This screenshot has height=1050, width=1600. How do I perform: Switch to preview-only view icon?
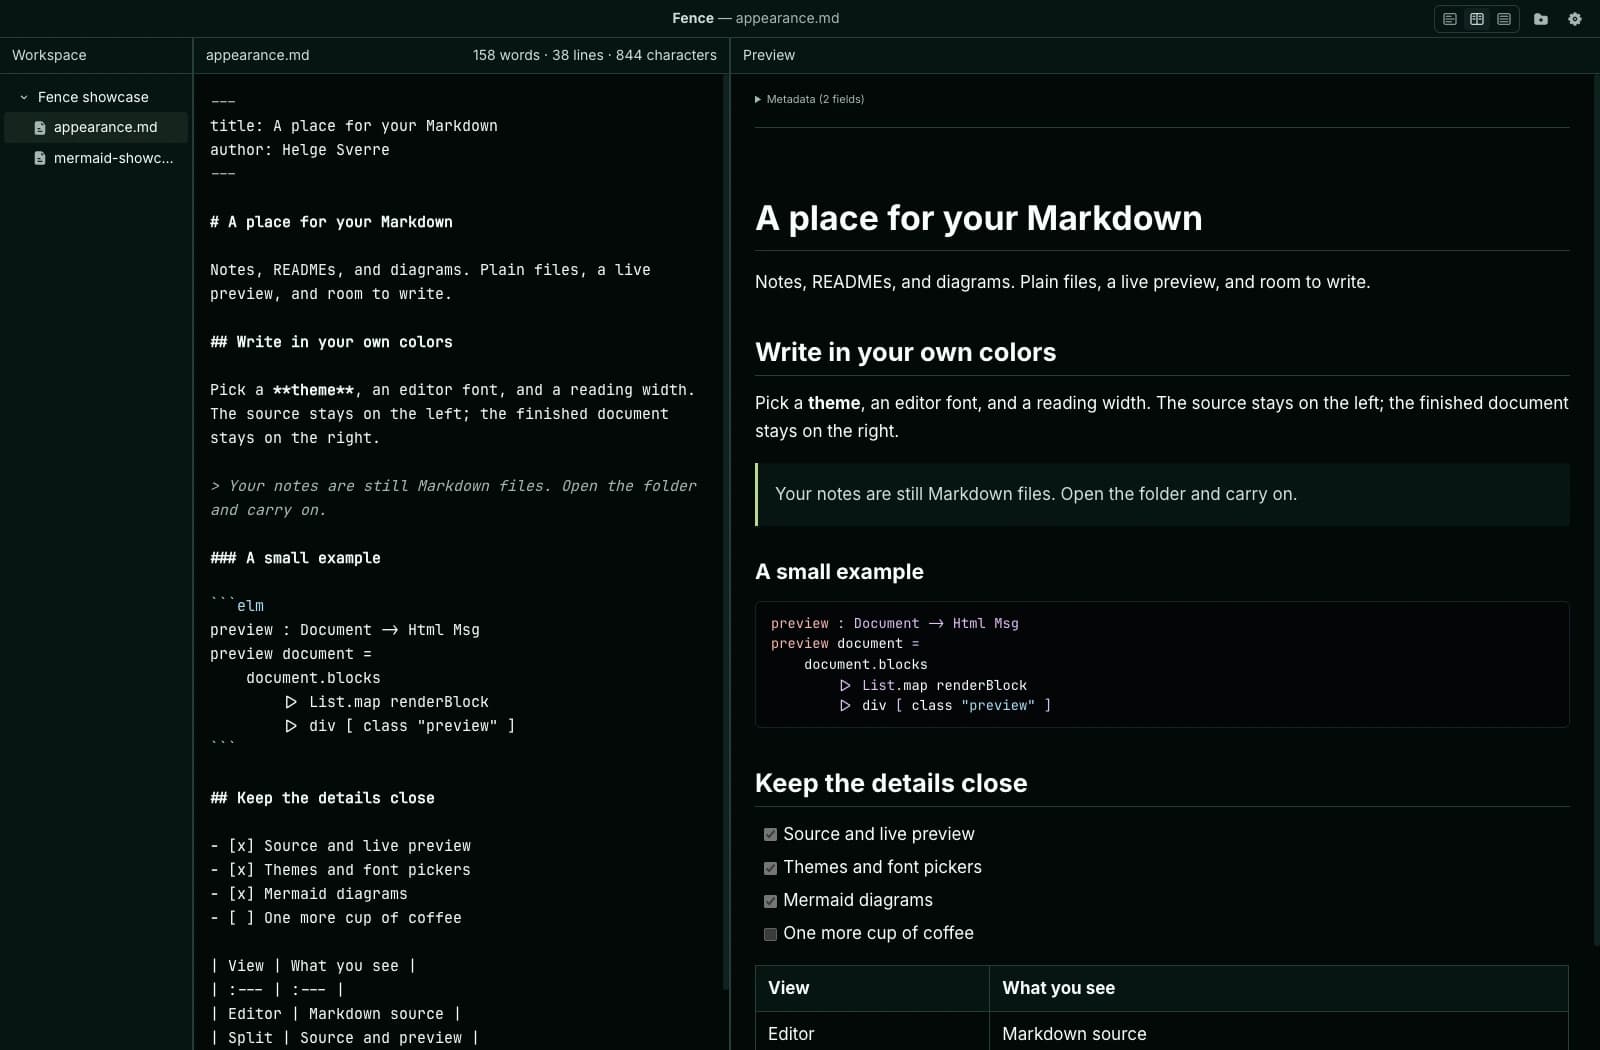tap(1504, 19)
